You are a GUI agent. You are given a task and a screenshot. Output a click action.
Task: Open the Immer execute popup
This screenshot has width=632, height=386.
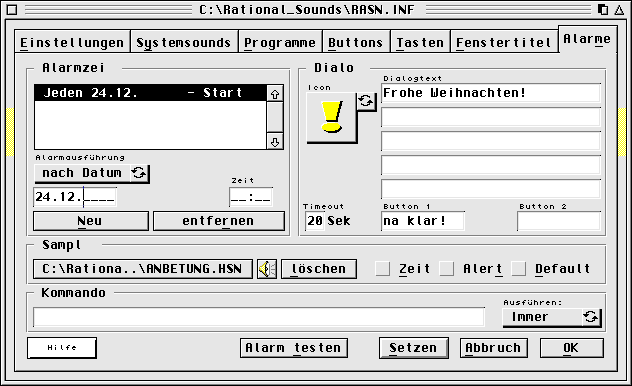tap(542, 317)
